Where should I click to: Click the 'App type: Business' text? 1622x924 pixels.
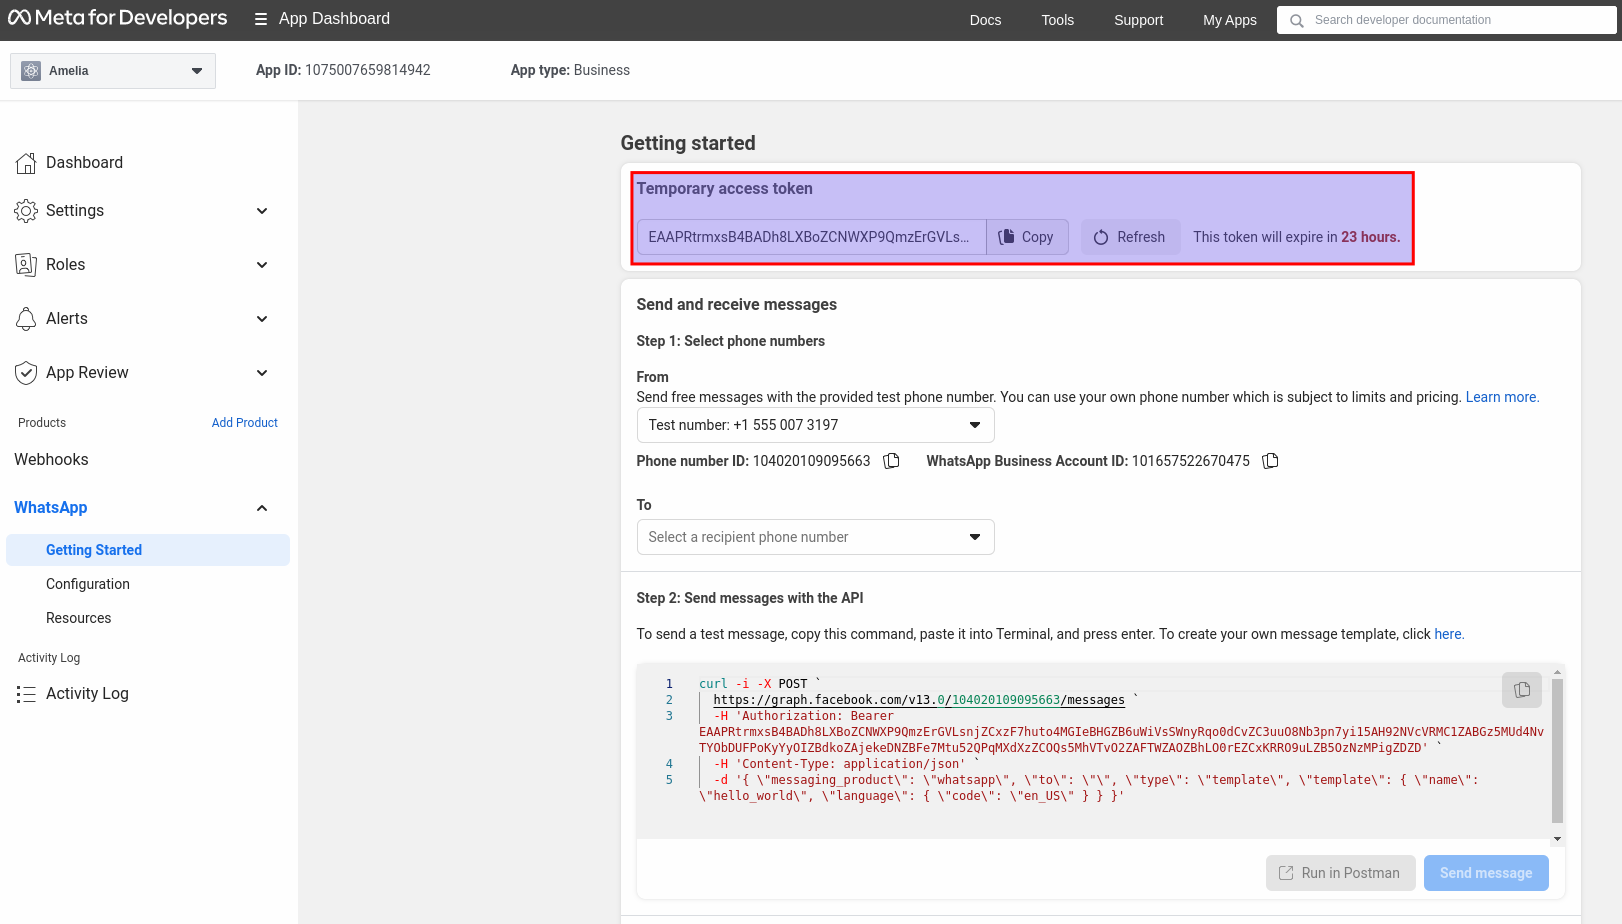coord(570,70)
